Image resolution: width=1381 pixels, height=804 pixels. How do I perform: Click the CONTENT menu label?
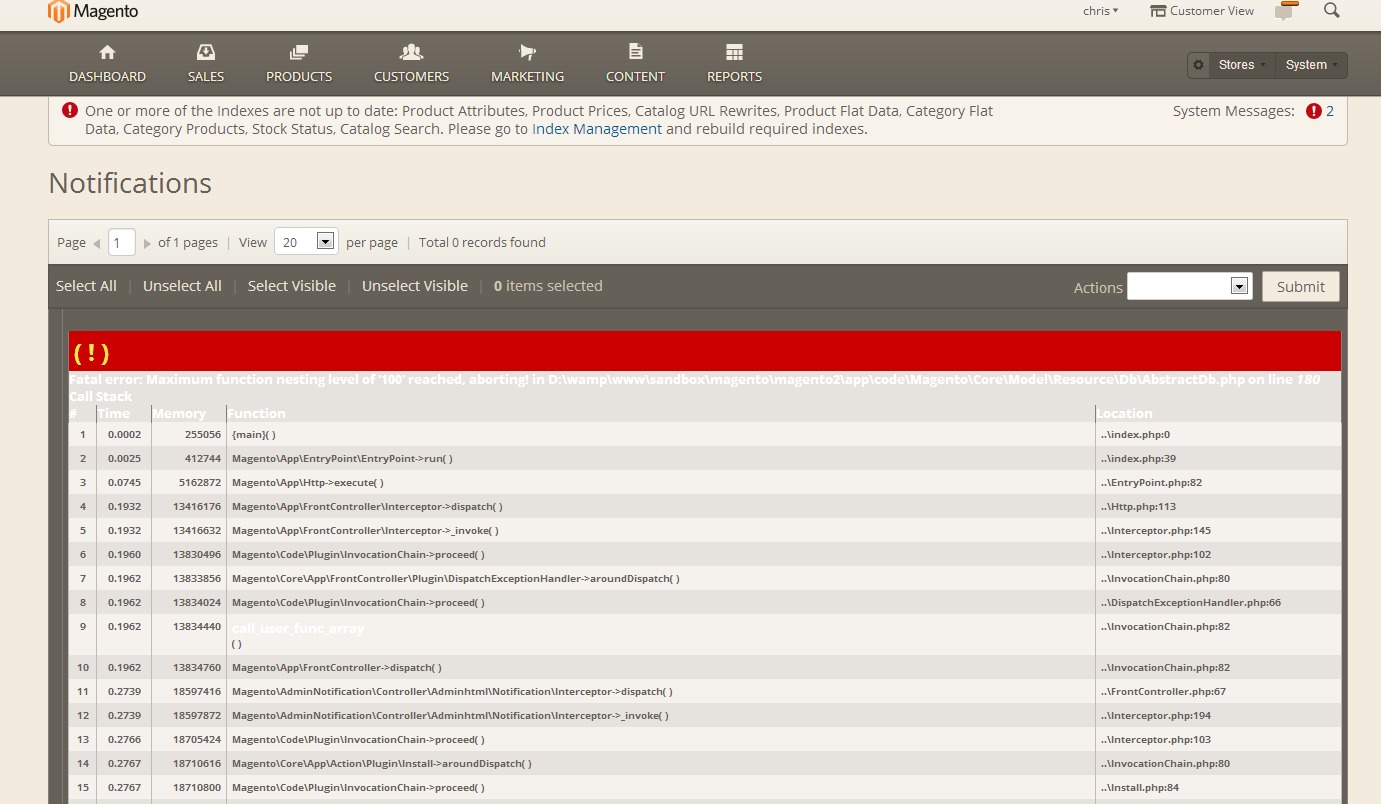pyautogui.click(x=635, y=77)
